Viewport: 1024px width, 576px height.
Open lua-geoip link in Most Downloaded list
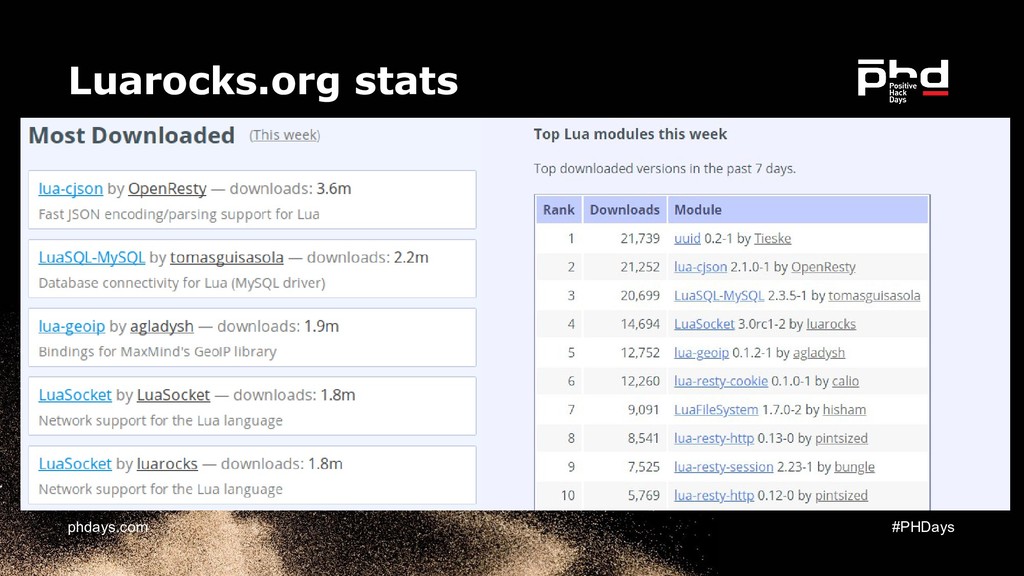tap(72, 326)
